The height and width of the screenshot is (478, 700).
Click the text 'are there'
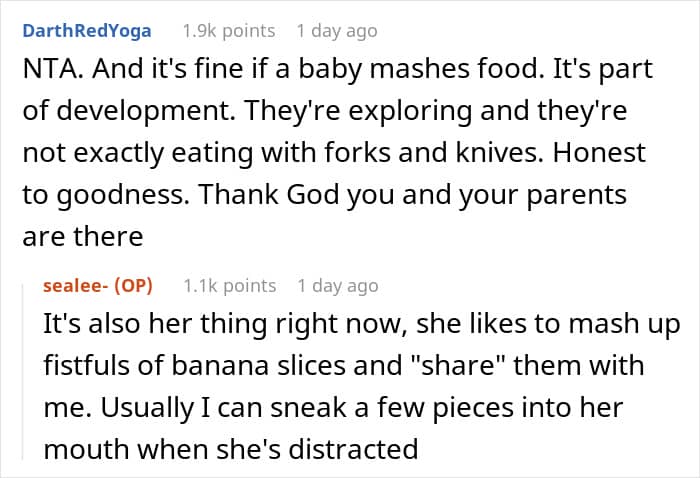point(83,237)
